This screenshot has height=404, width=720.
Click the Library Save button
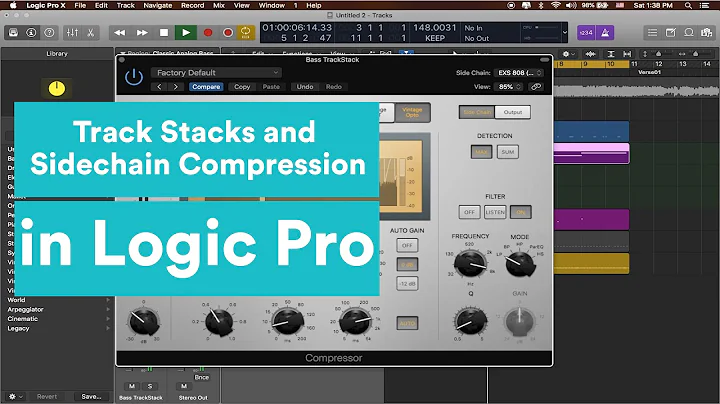(91, 397)
